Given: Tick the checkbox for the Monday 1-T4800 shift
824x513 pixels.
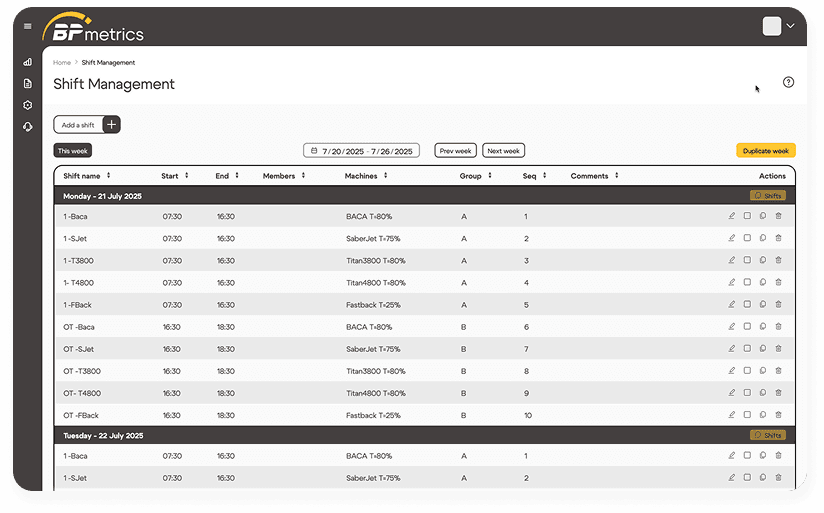Looking at the screenshot, I should [747, 282].
